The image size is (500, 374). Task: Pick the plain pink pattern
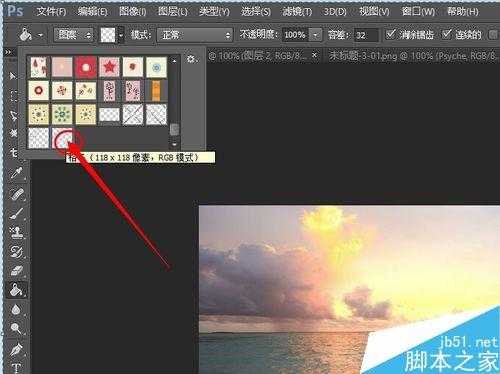(62, 68)
